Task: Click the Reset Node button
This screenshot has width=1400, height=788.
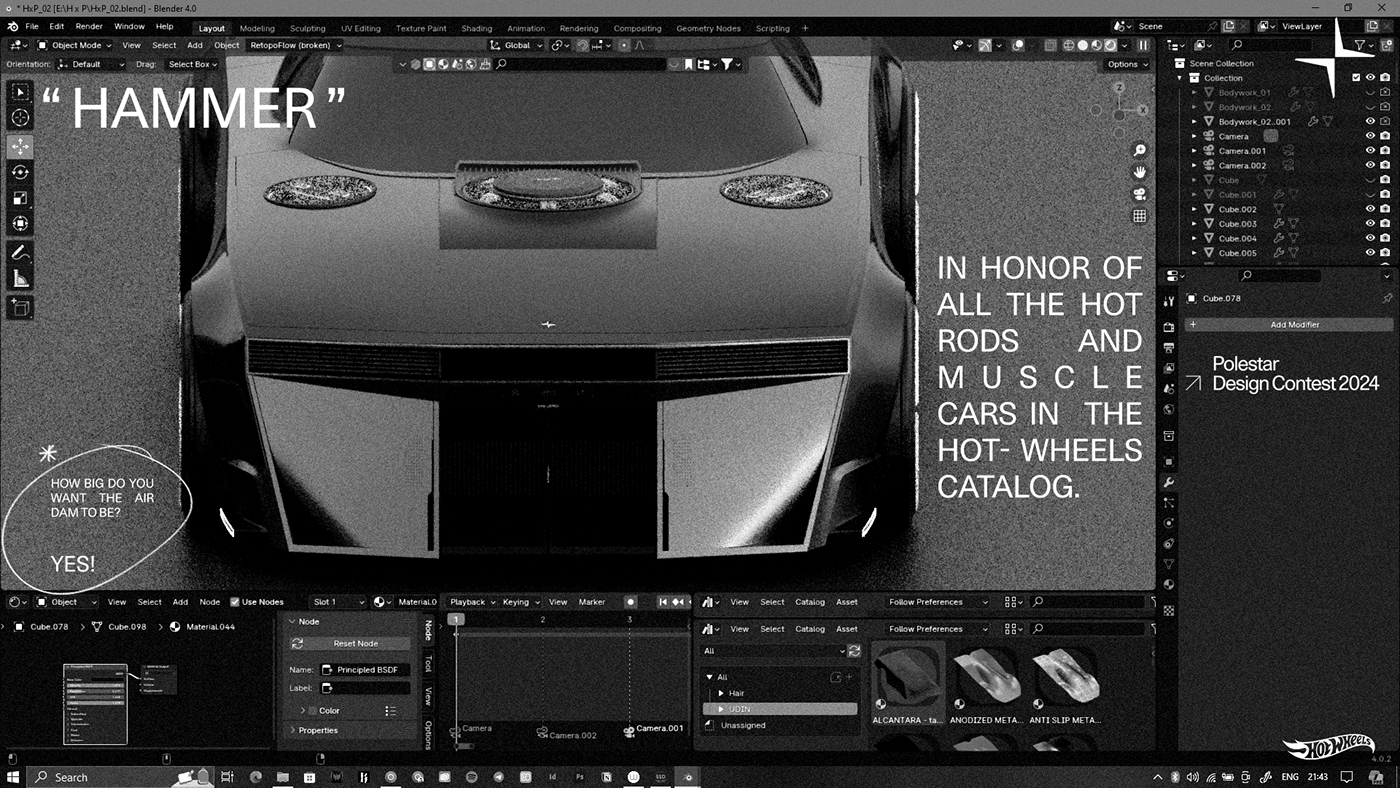Action: coord(348,644)
